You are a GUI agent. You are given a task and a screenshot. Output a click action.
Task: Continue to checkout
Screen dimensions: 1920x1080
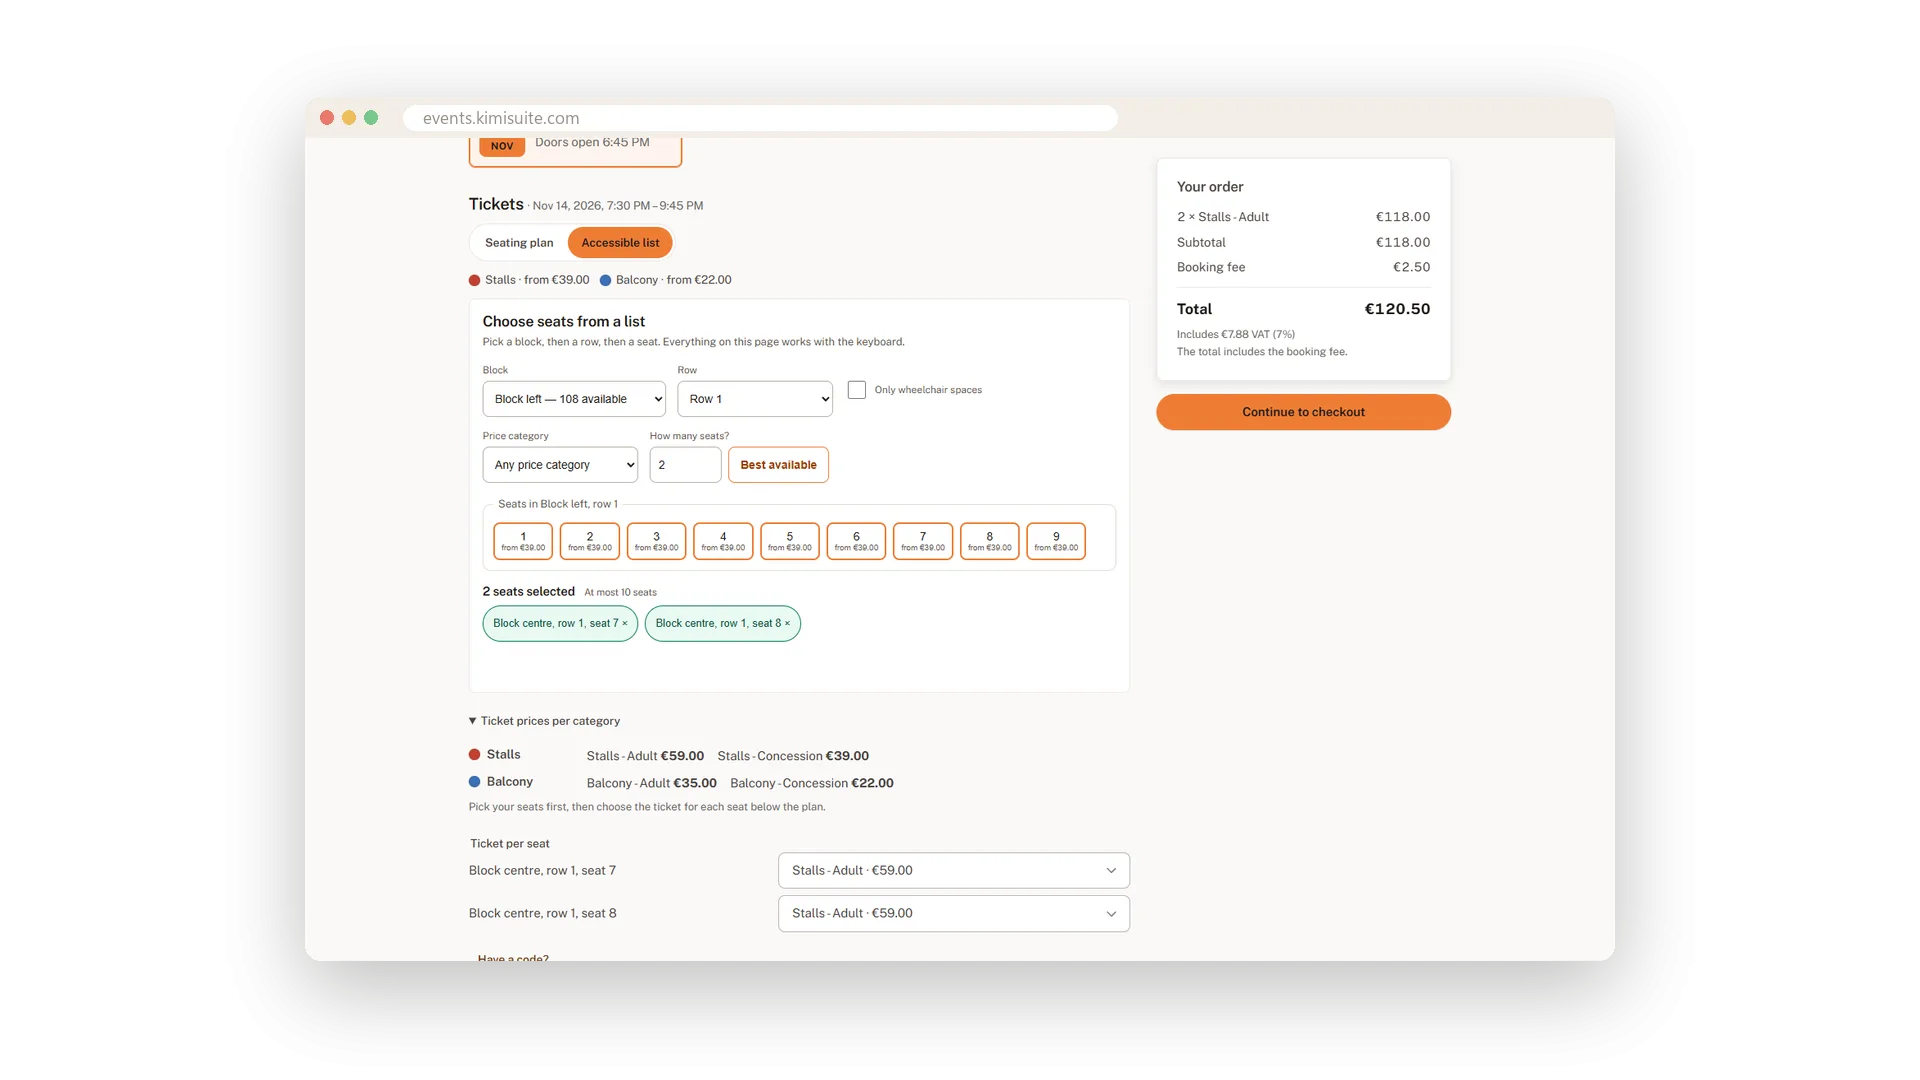pos(1303,412)
